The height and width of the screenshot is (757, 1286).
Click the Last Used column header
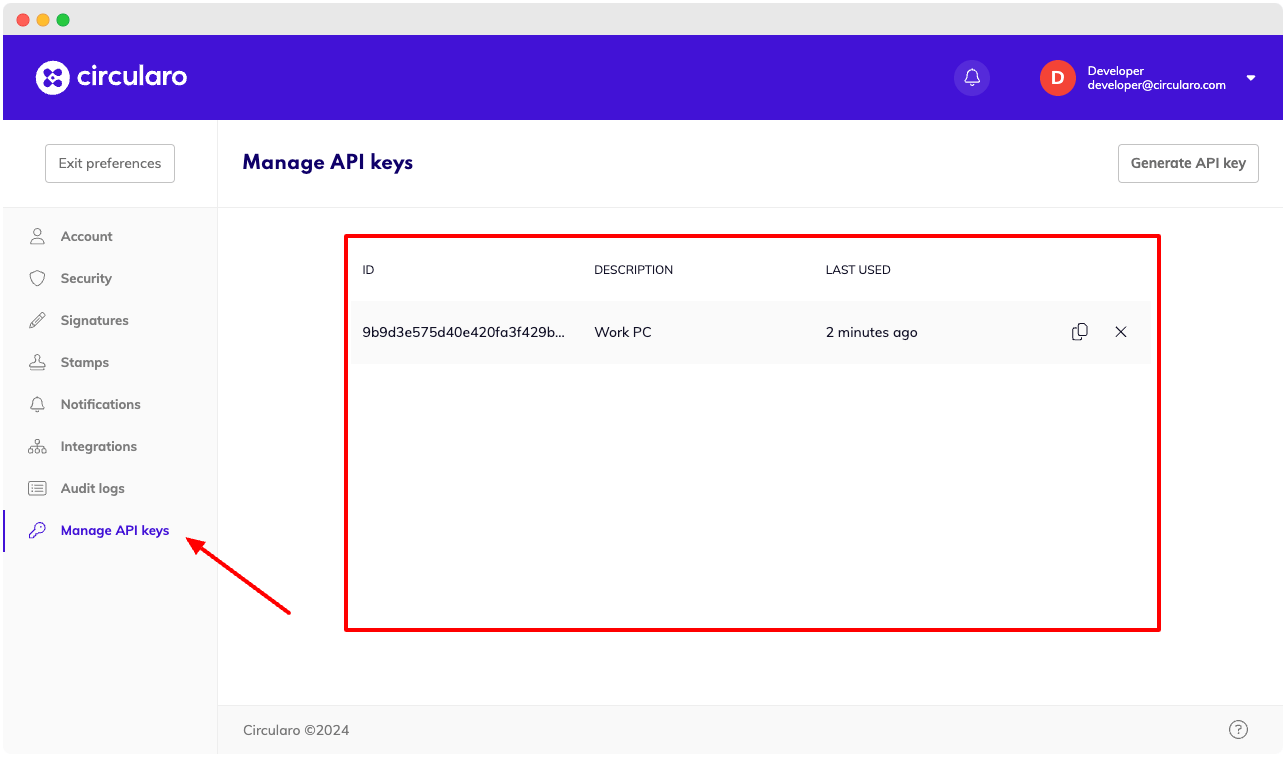(x=858, y=269)
